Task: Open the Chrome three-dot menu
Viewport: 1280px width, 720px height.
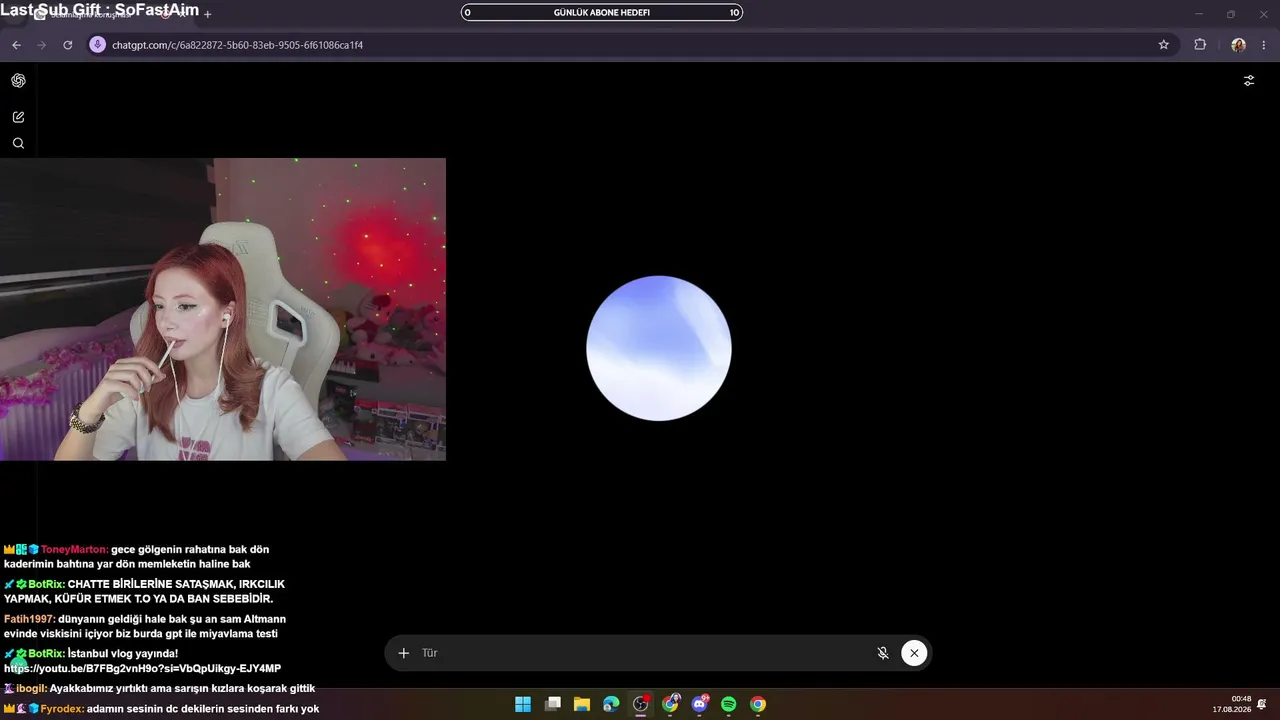Action: coord(1265,45)
